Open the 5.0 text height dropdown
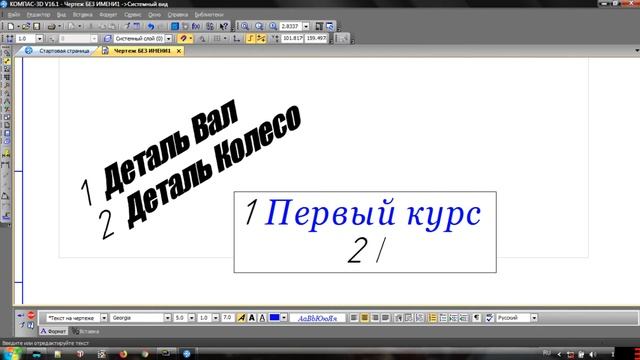 pos(191,318)
